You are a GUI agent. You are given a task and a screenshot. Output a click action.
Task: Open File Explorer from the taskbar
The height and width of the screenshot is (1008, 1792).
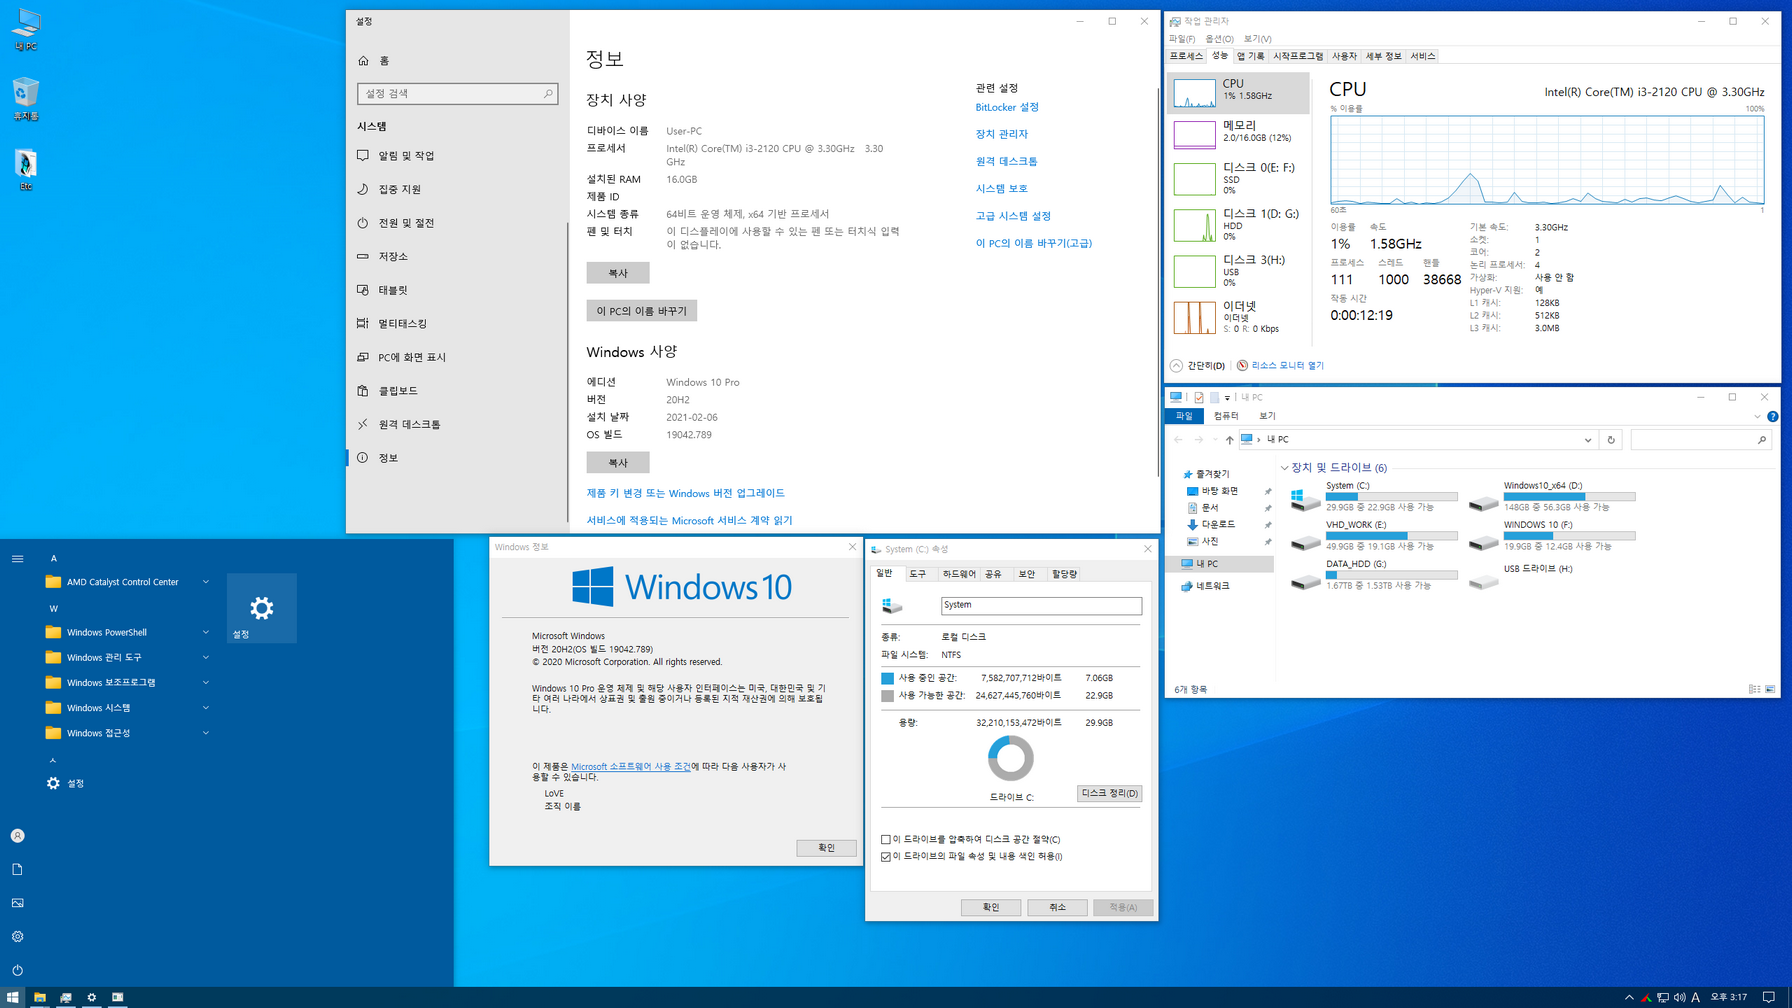point(40,997)
